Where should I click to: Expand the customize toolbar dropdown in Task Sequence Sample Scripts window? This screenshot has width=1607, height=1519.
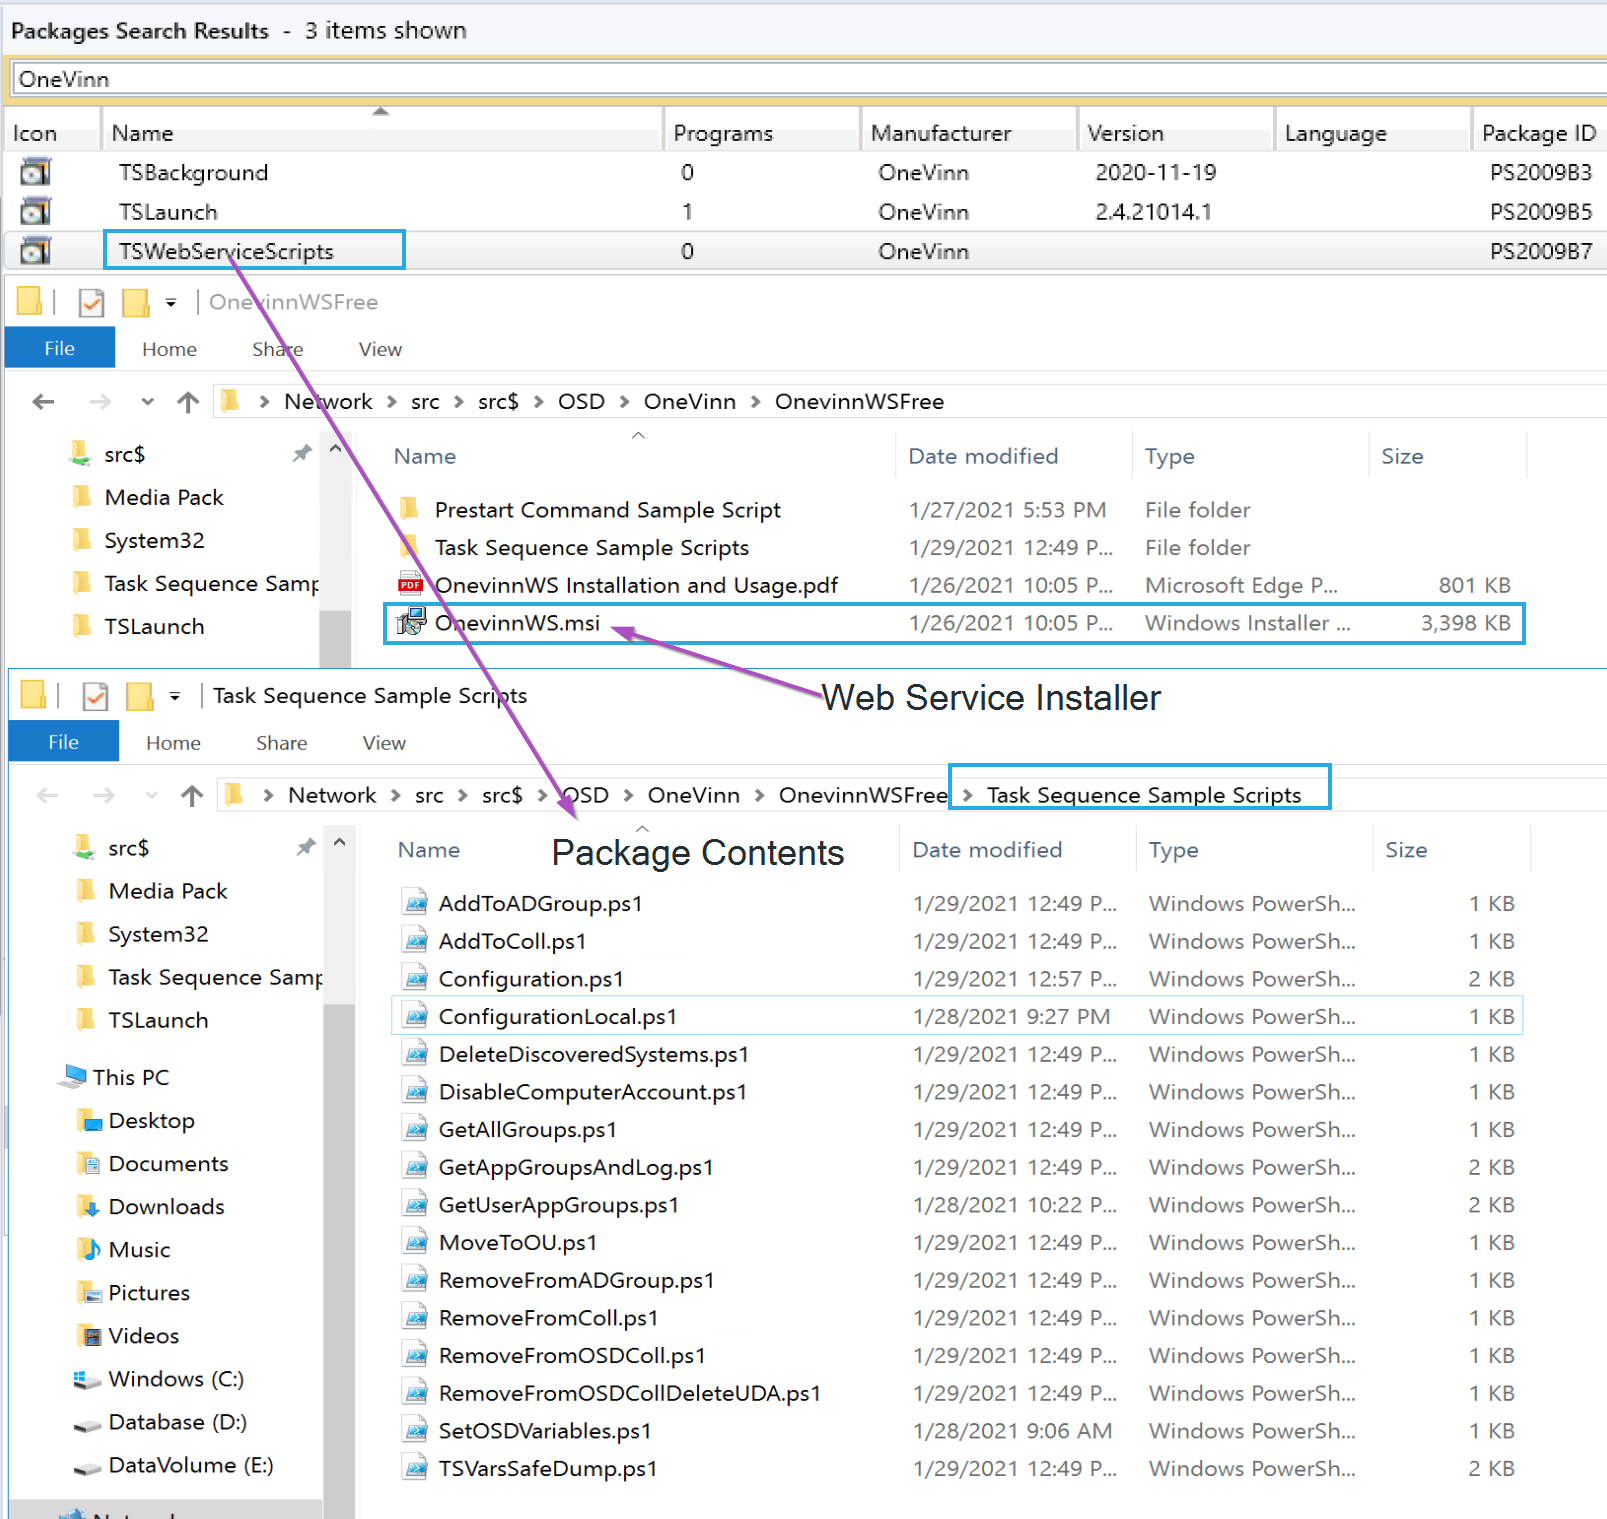pyautogui.click(x=175, y=696)
